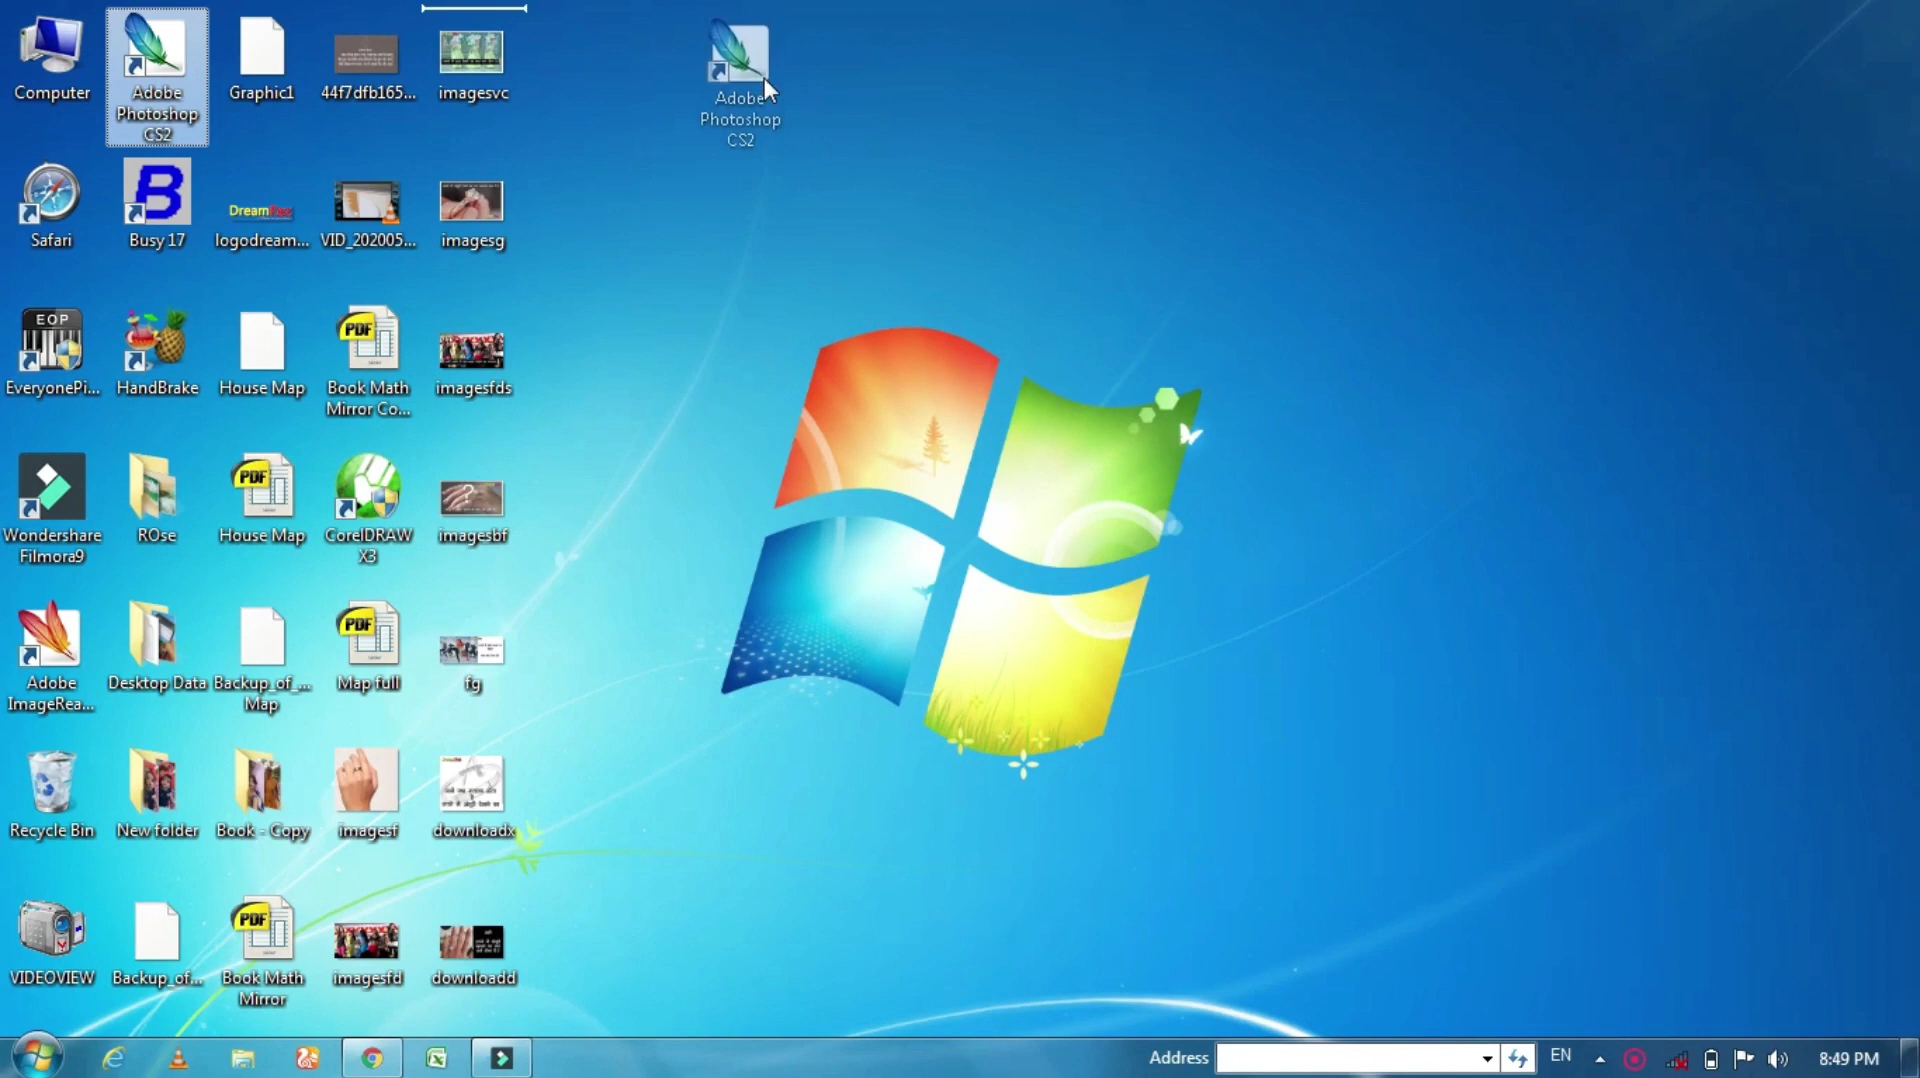Viewport: 1920px width, 1078px height.
Task: Open the Safari browser shortcut
Action: point(51,206)
